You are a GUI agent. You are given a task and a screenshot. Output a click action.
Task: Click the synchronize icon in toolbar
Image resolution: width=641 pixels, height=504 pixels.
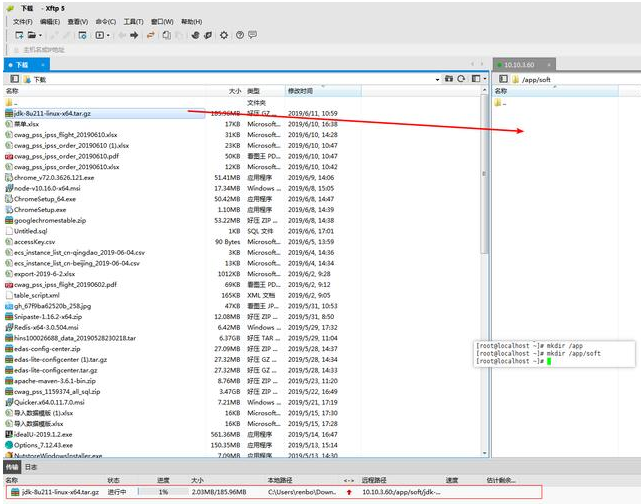pyautogui.click(x=151, y=34)
